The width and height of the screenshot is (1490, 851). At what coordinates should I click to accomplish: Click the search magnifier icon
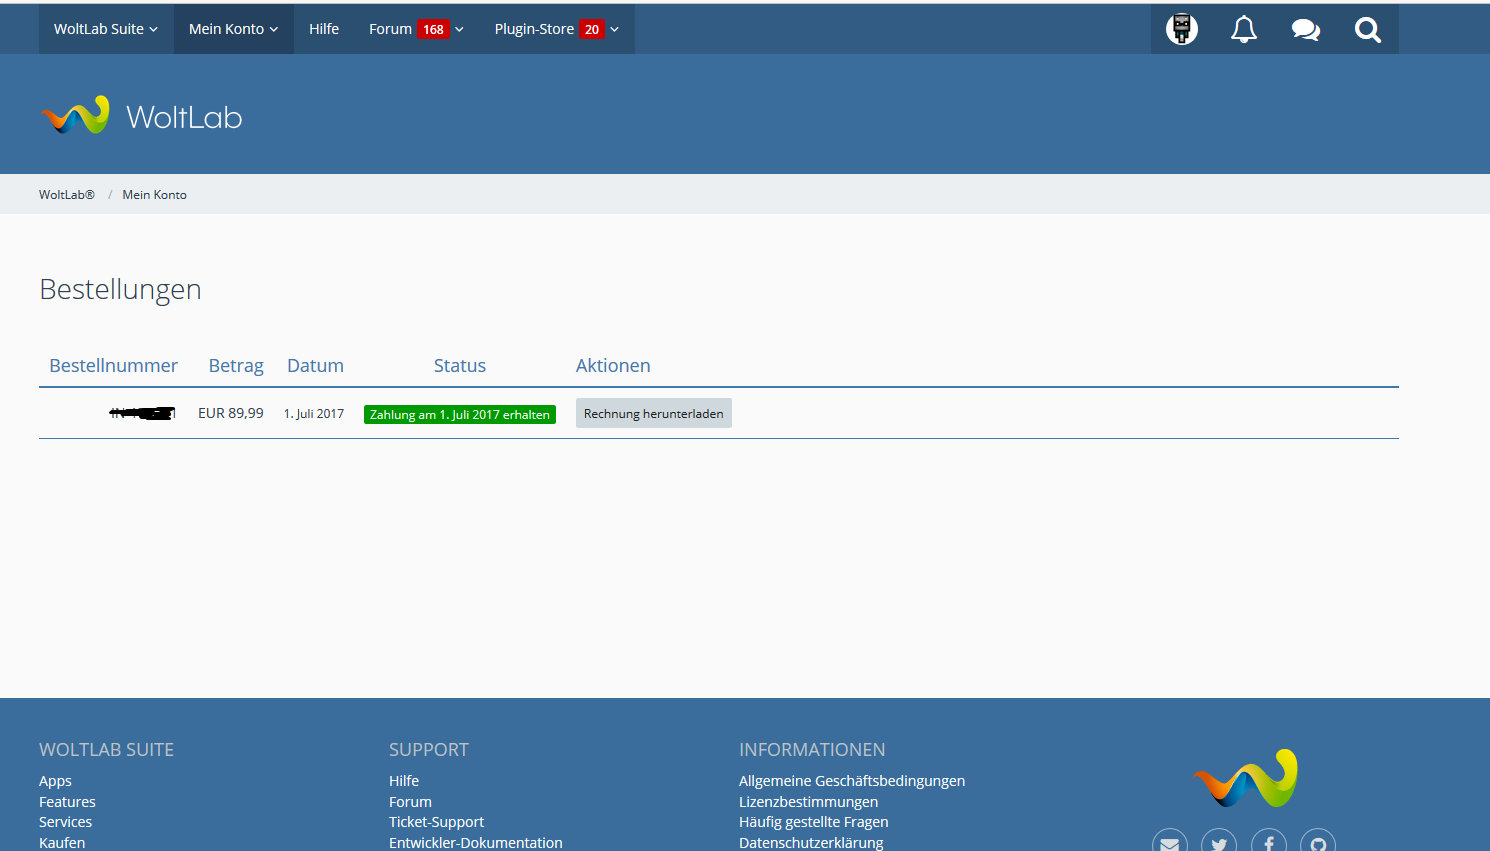1367,29
